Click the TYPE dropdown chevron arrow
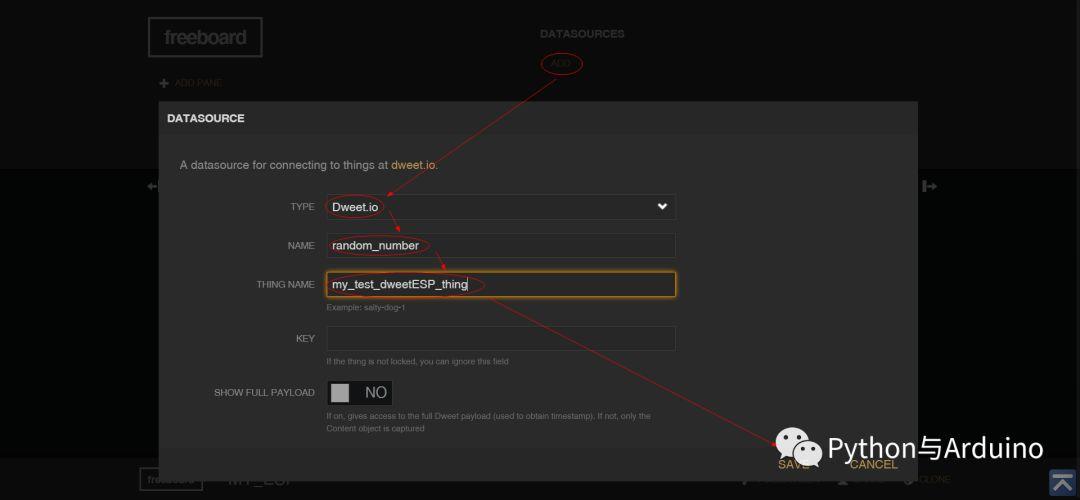Screen dimensions: 1080x500 click(x=662, y=207)
